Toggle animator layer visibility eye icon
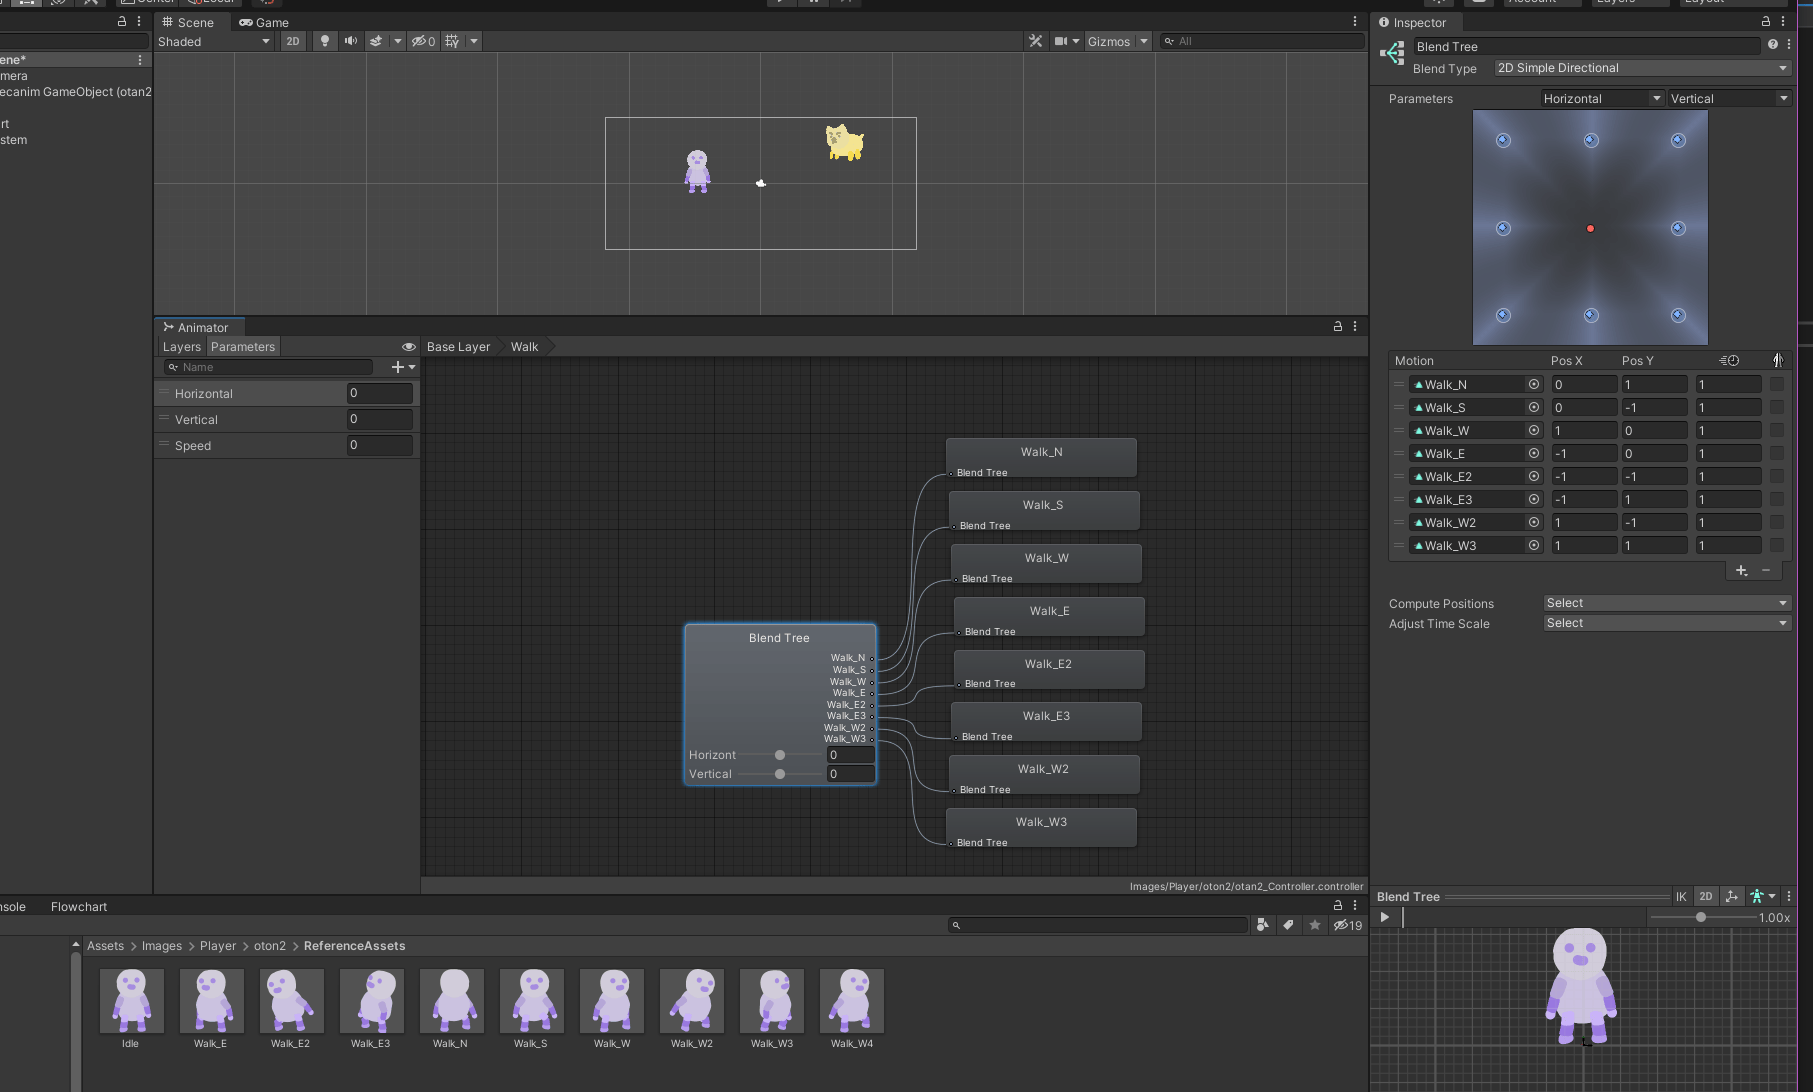 pos(408,347)
